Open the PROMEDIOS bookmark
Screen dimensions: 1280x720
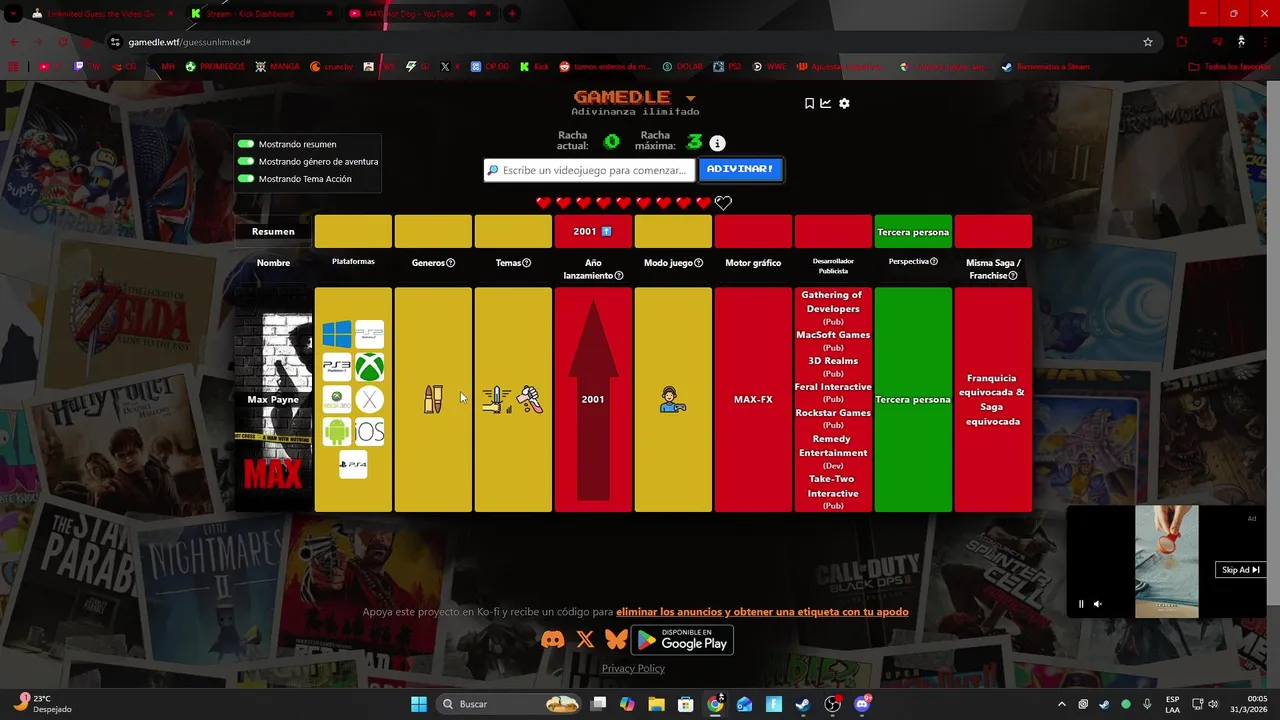(x=215, y=67)
